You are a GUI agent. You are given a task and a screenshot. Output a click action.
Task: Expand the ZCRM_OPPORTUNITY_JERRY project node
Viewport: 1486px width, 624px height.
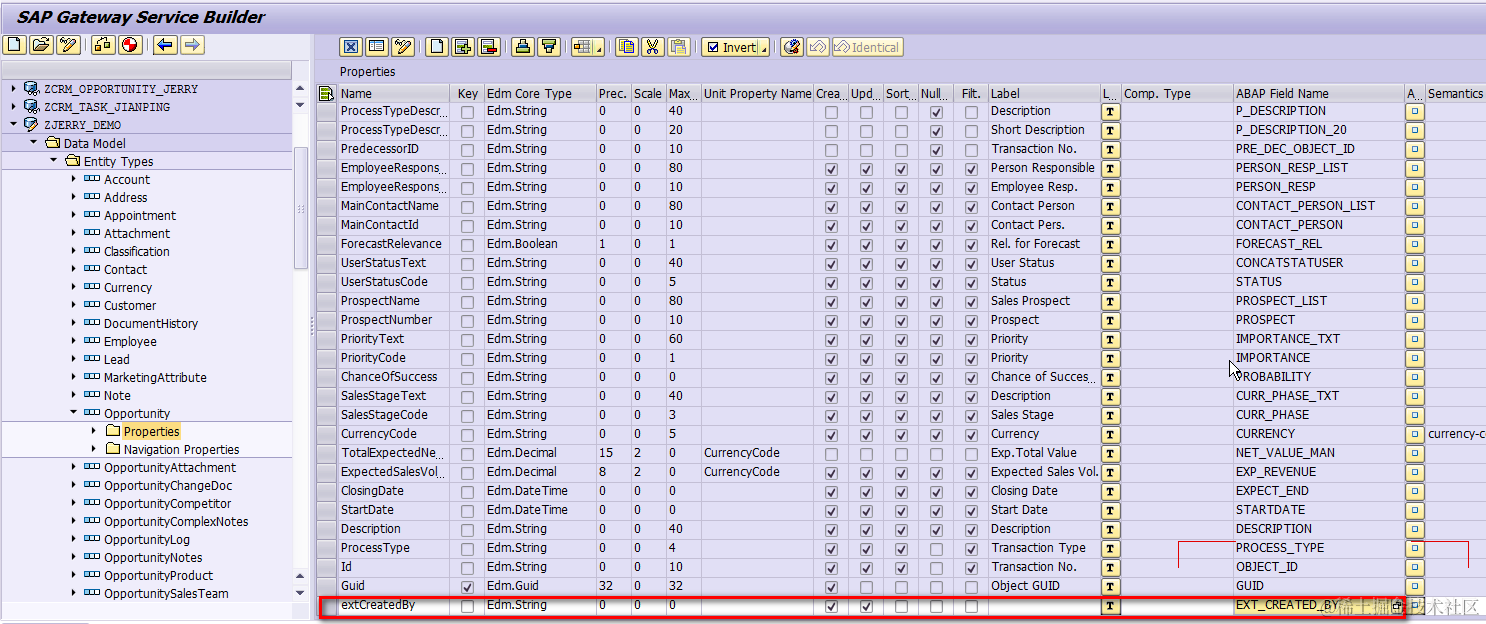tap(13, 89)
